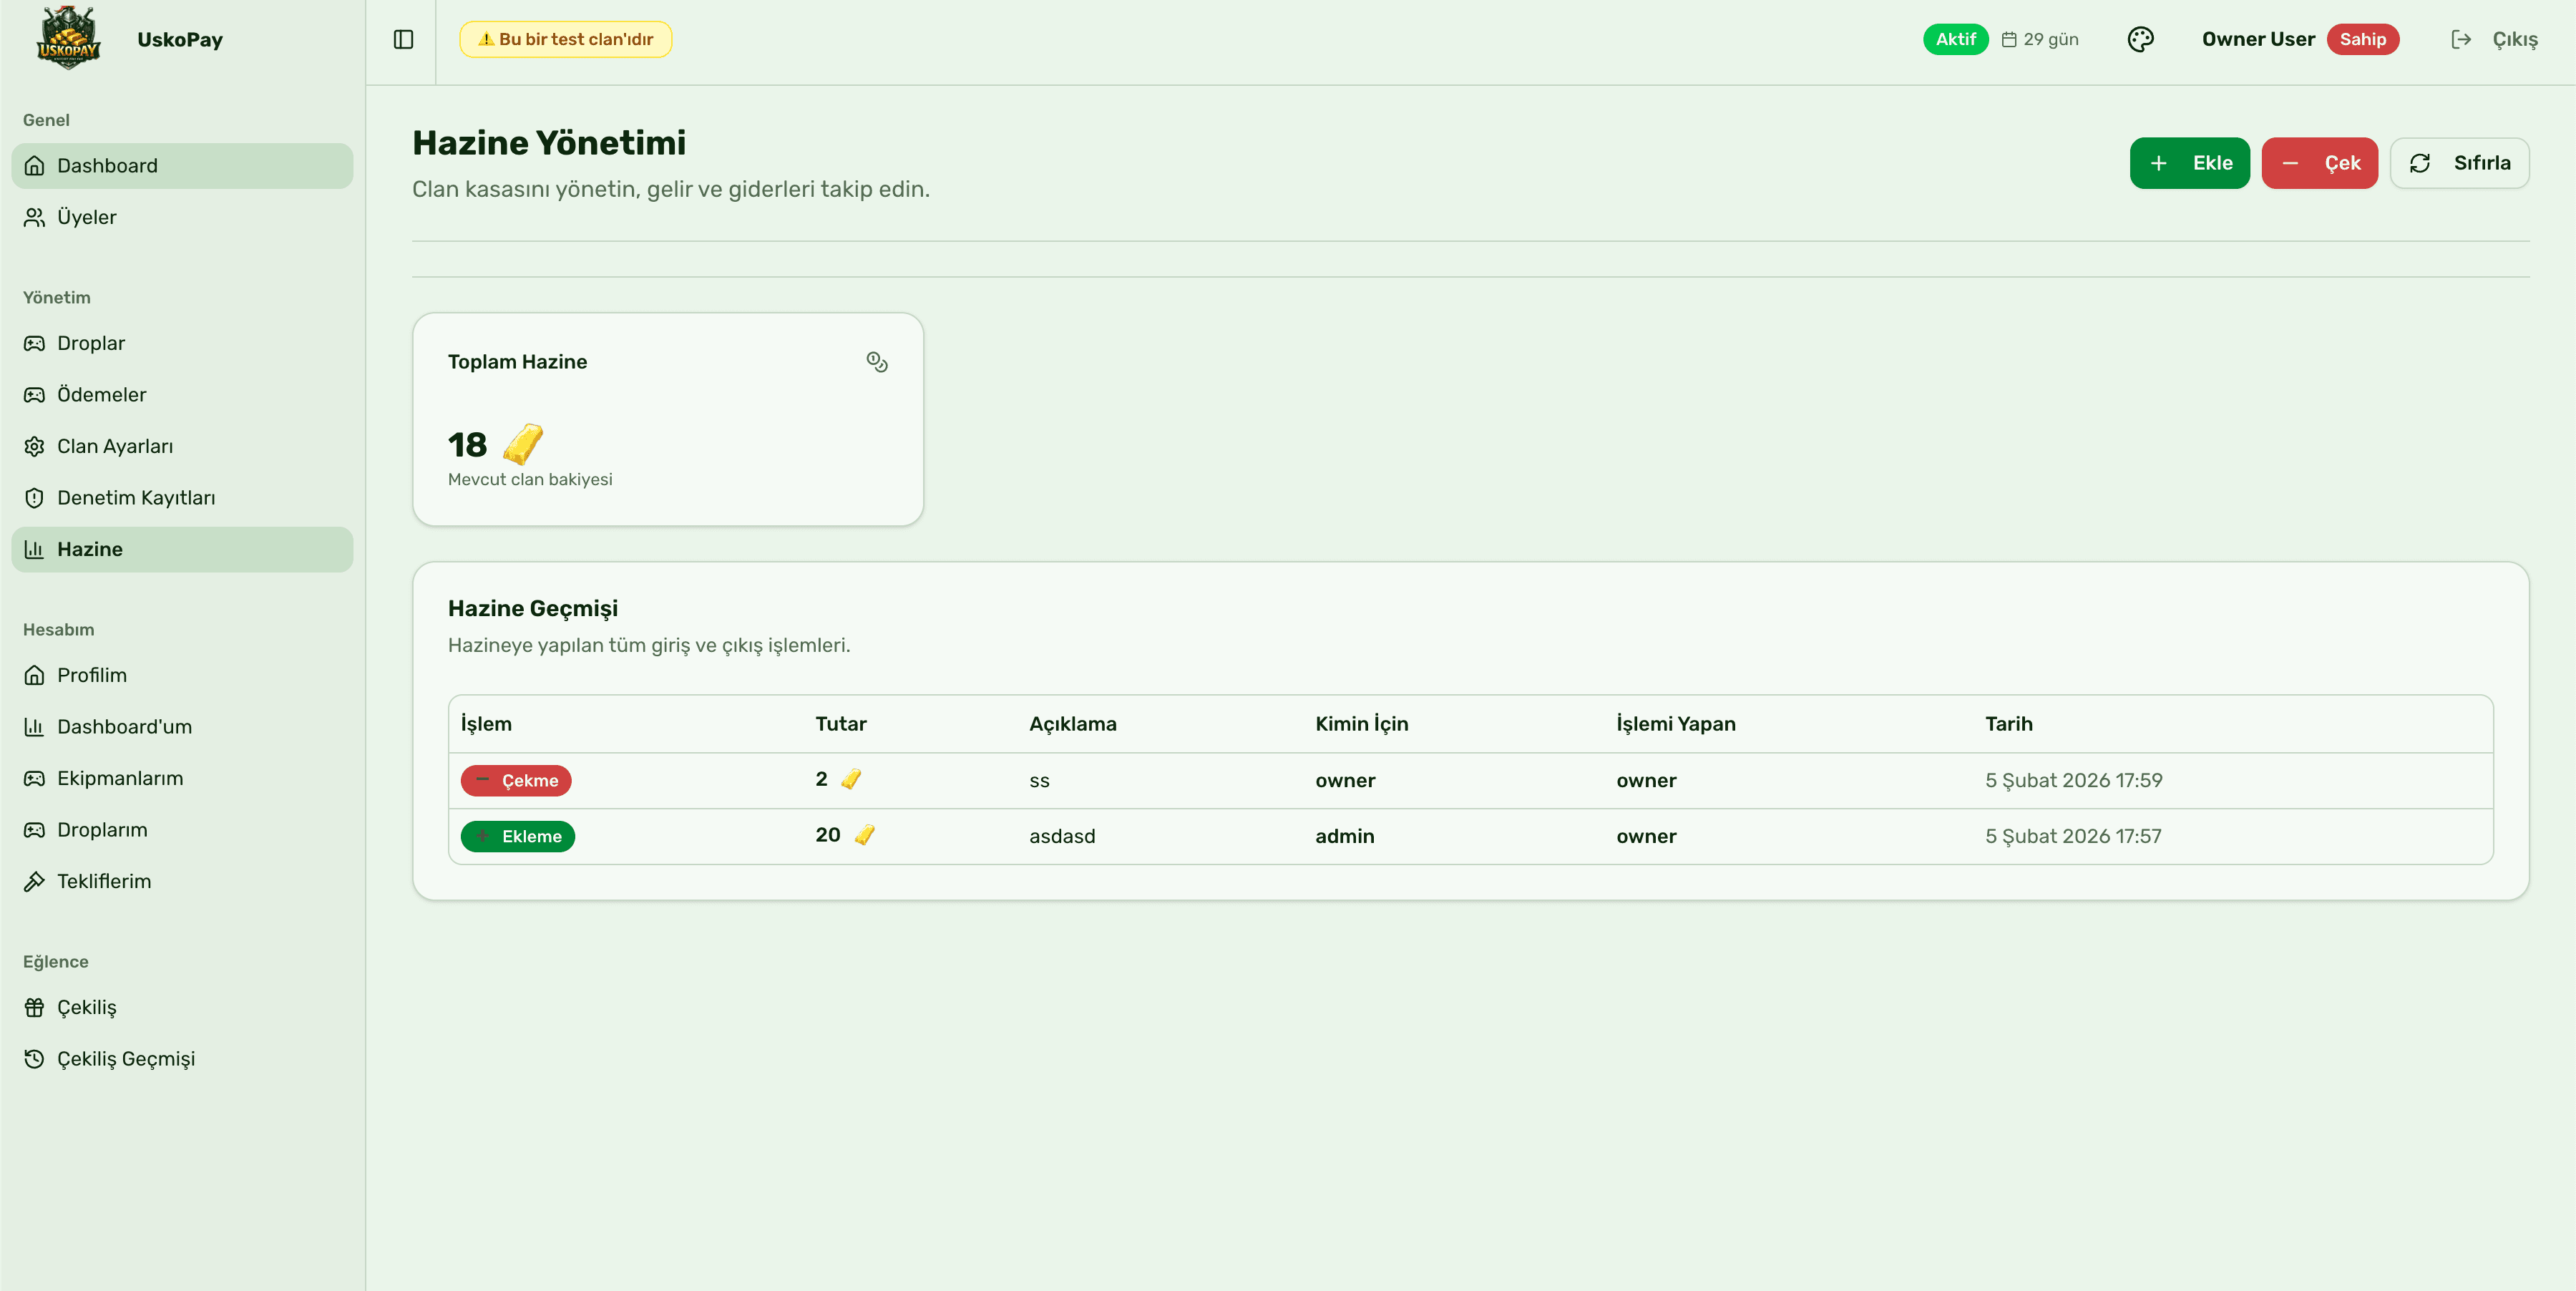Click the Hazine chart icon in sidebar
The width and height of the screenshot is (2576, 1291).
tap(34, 549)
